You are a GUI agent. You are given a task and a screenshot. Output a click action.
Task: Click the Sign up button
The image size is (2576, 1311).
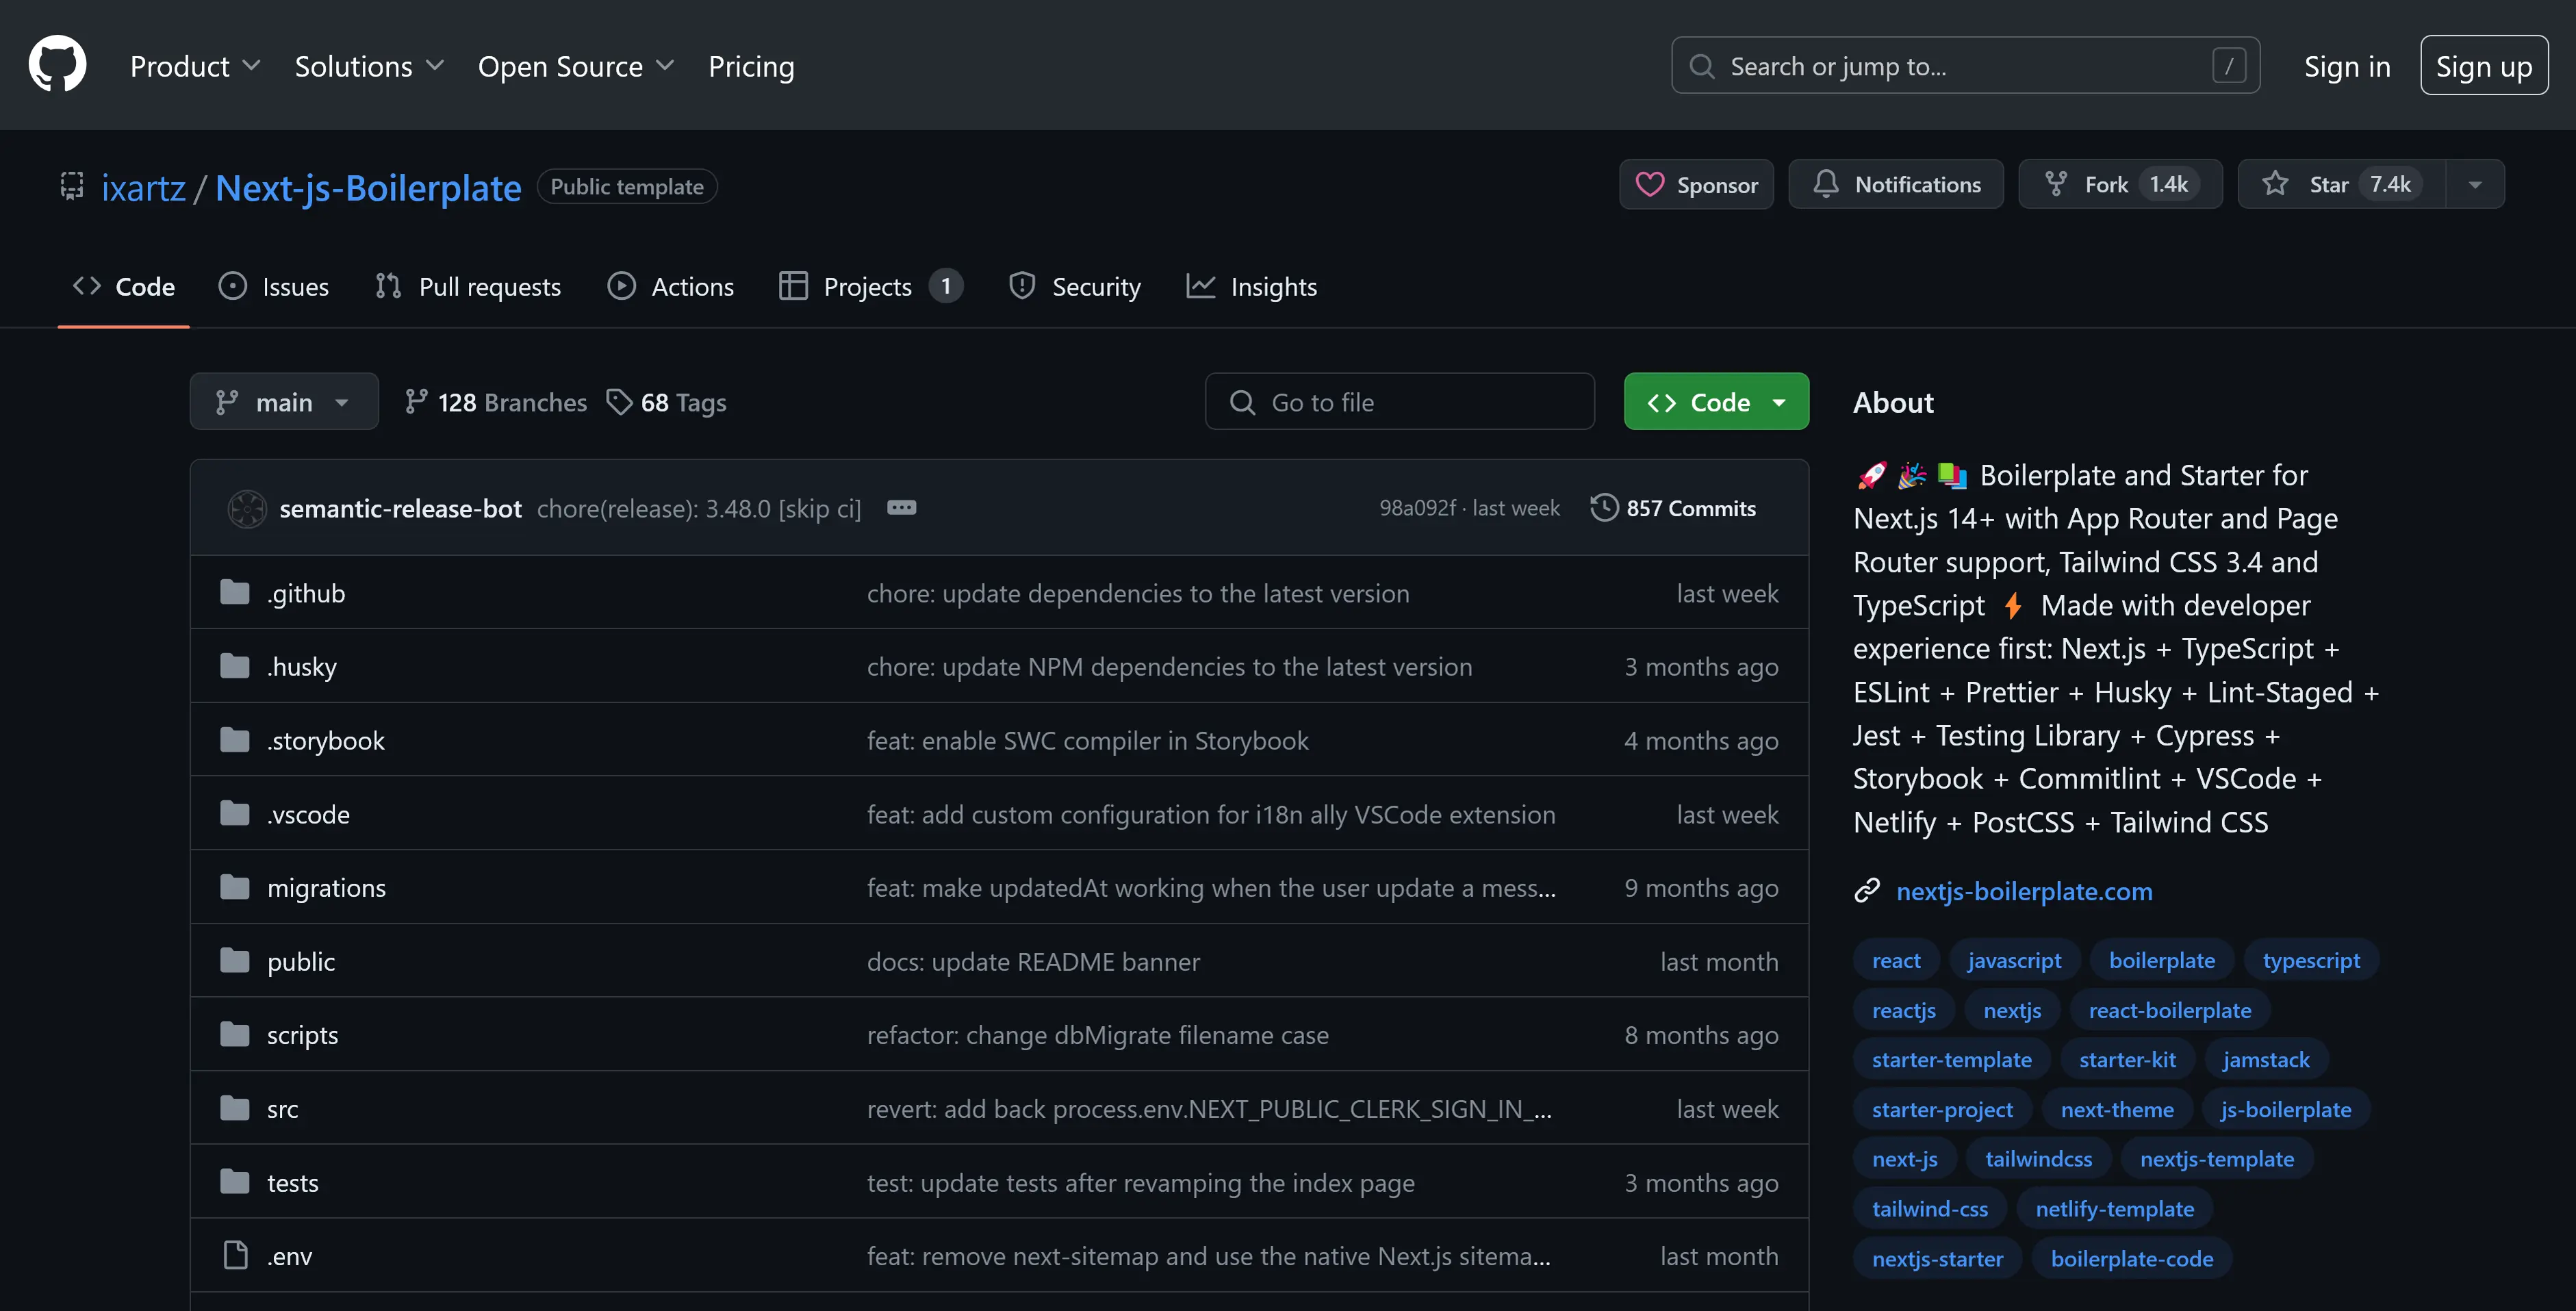tap(2484, 66)
